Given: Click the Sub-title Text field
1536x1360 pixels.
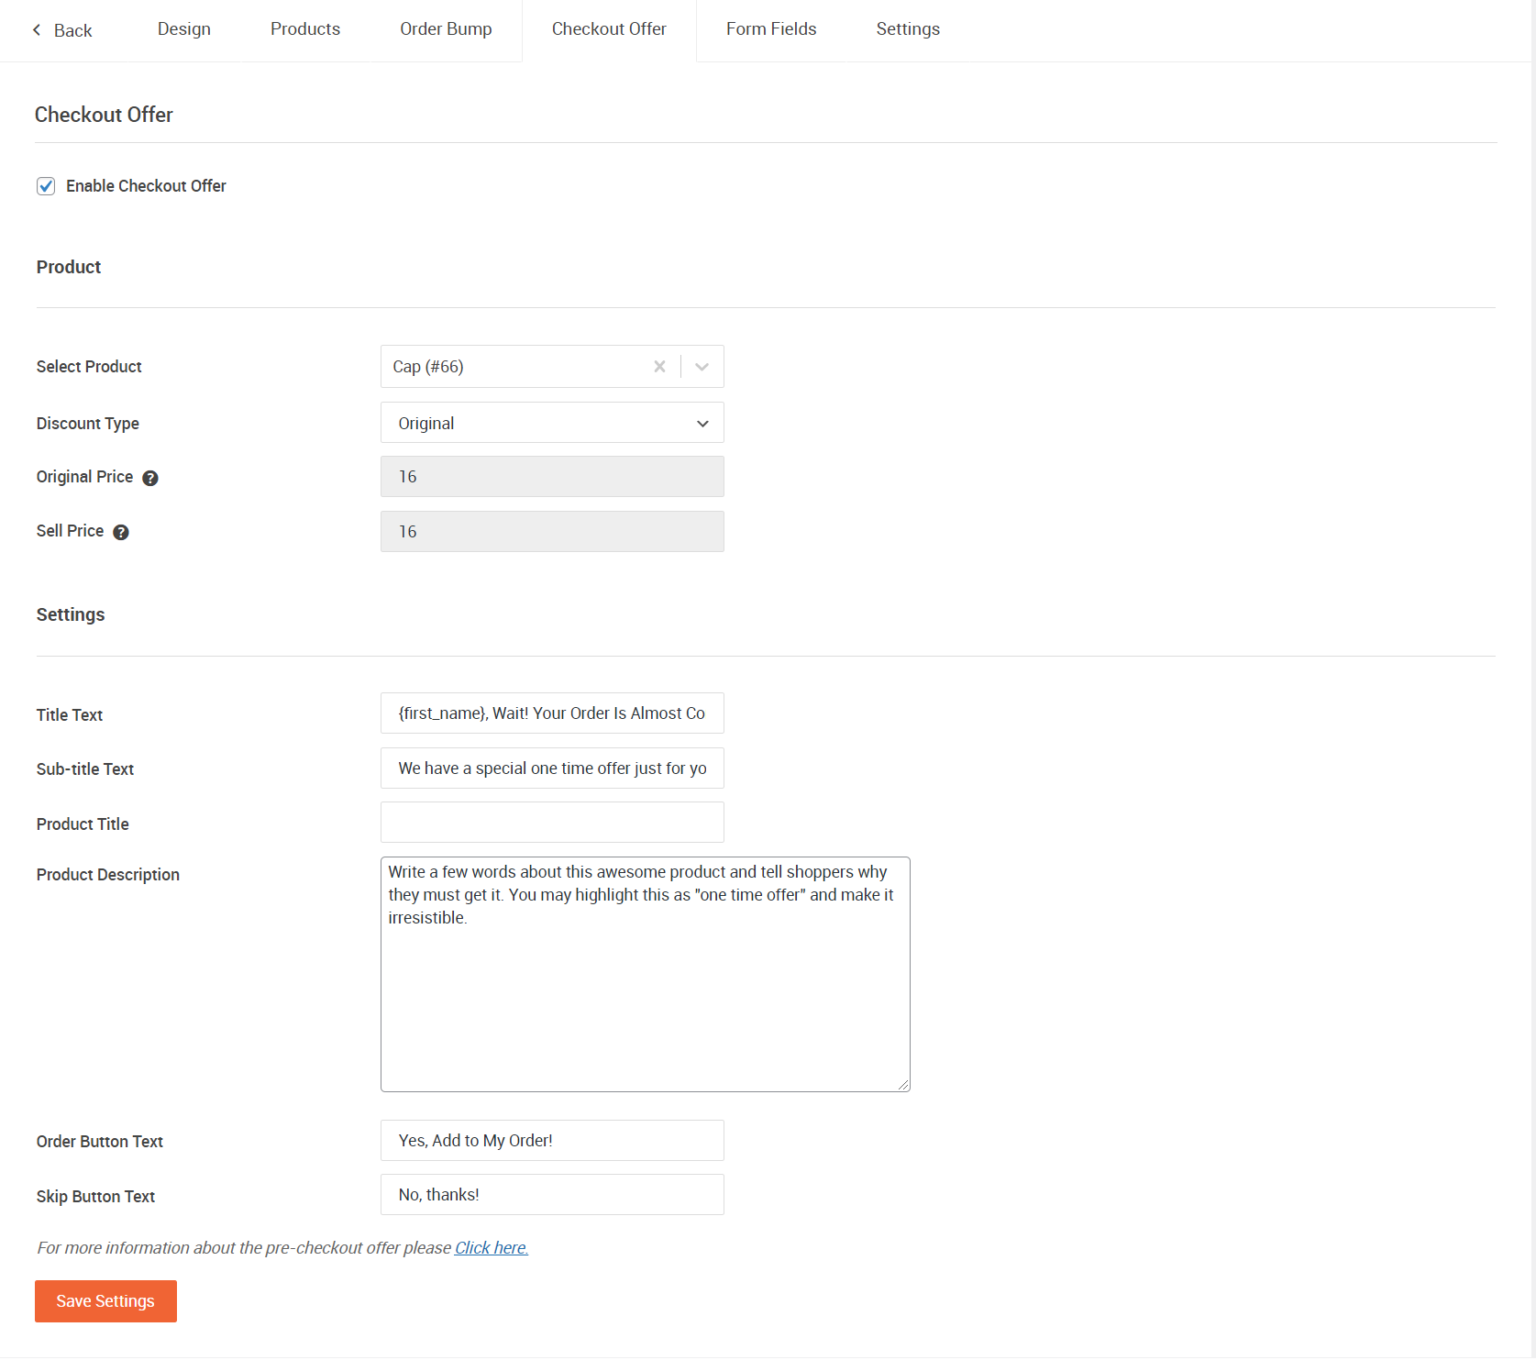Looking at the screenshot, I should [x=551, y=768].
